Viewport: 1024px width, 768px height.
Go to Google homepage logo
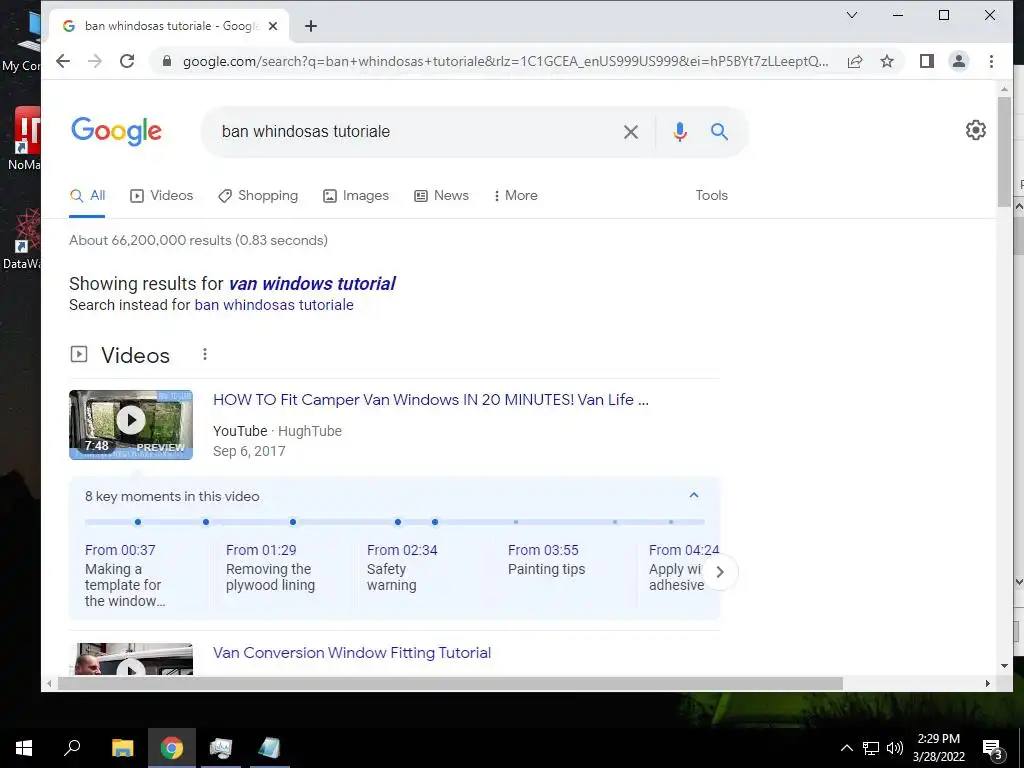tap(116, 131)
